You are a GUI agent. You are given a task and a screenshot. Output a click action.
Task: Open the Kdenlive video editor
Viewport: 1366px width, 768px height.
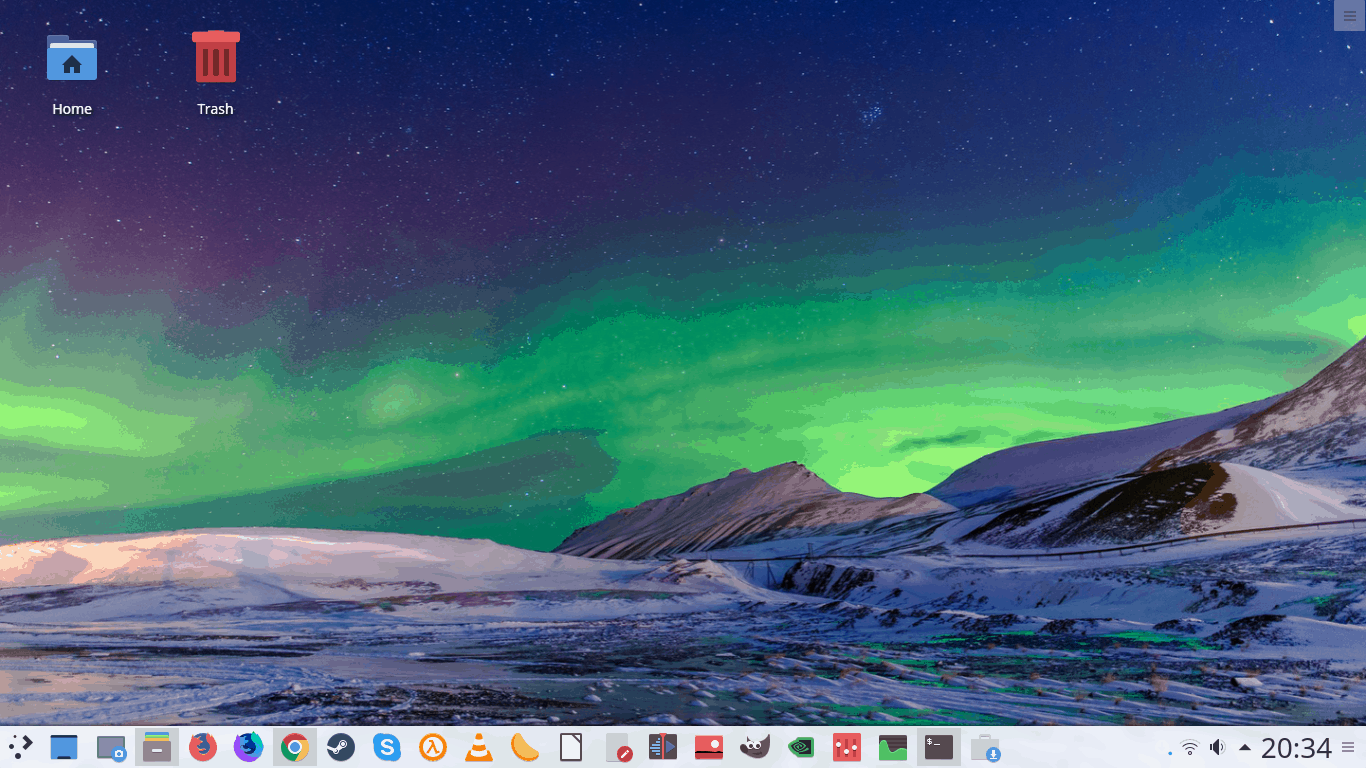(663, 747)
